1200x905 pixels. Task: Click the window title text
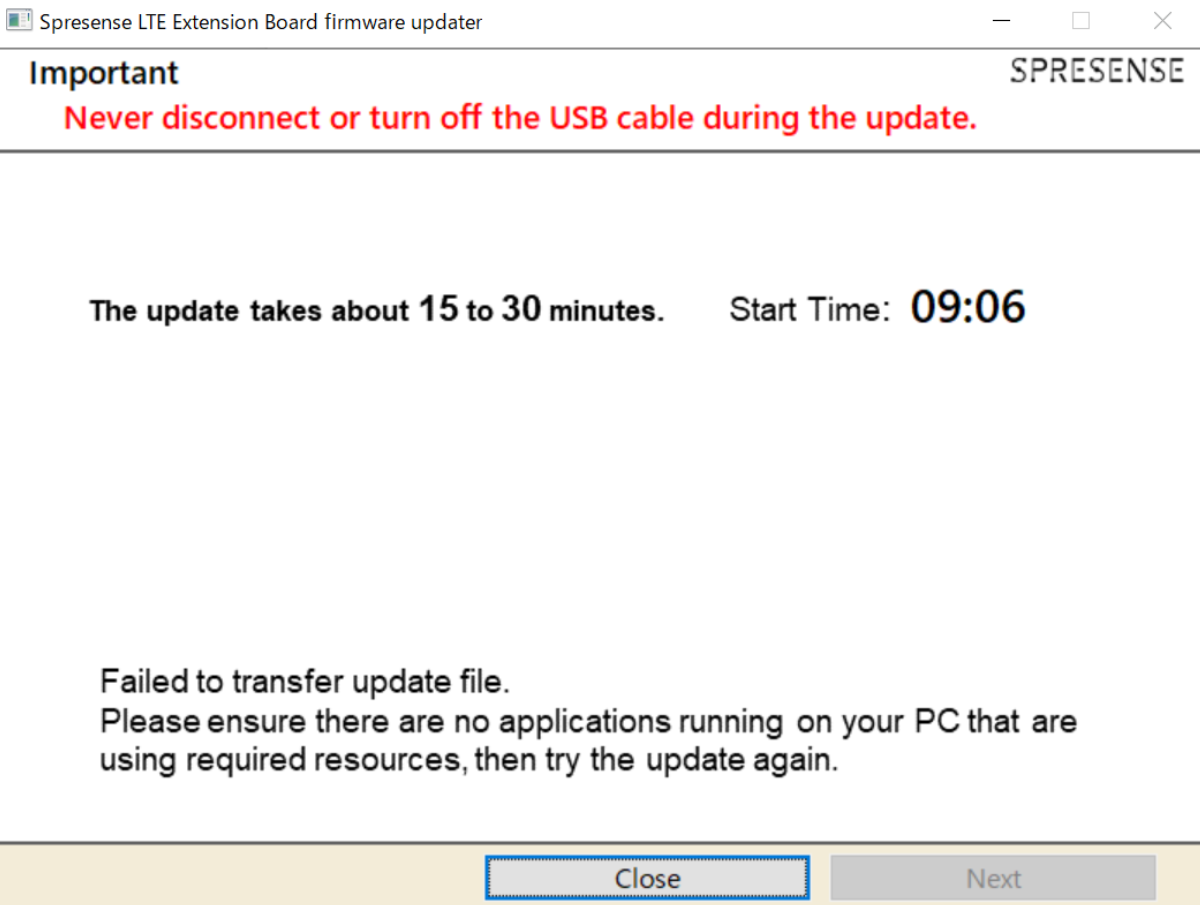point(260,22)
